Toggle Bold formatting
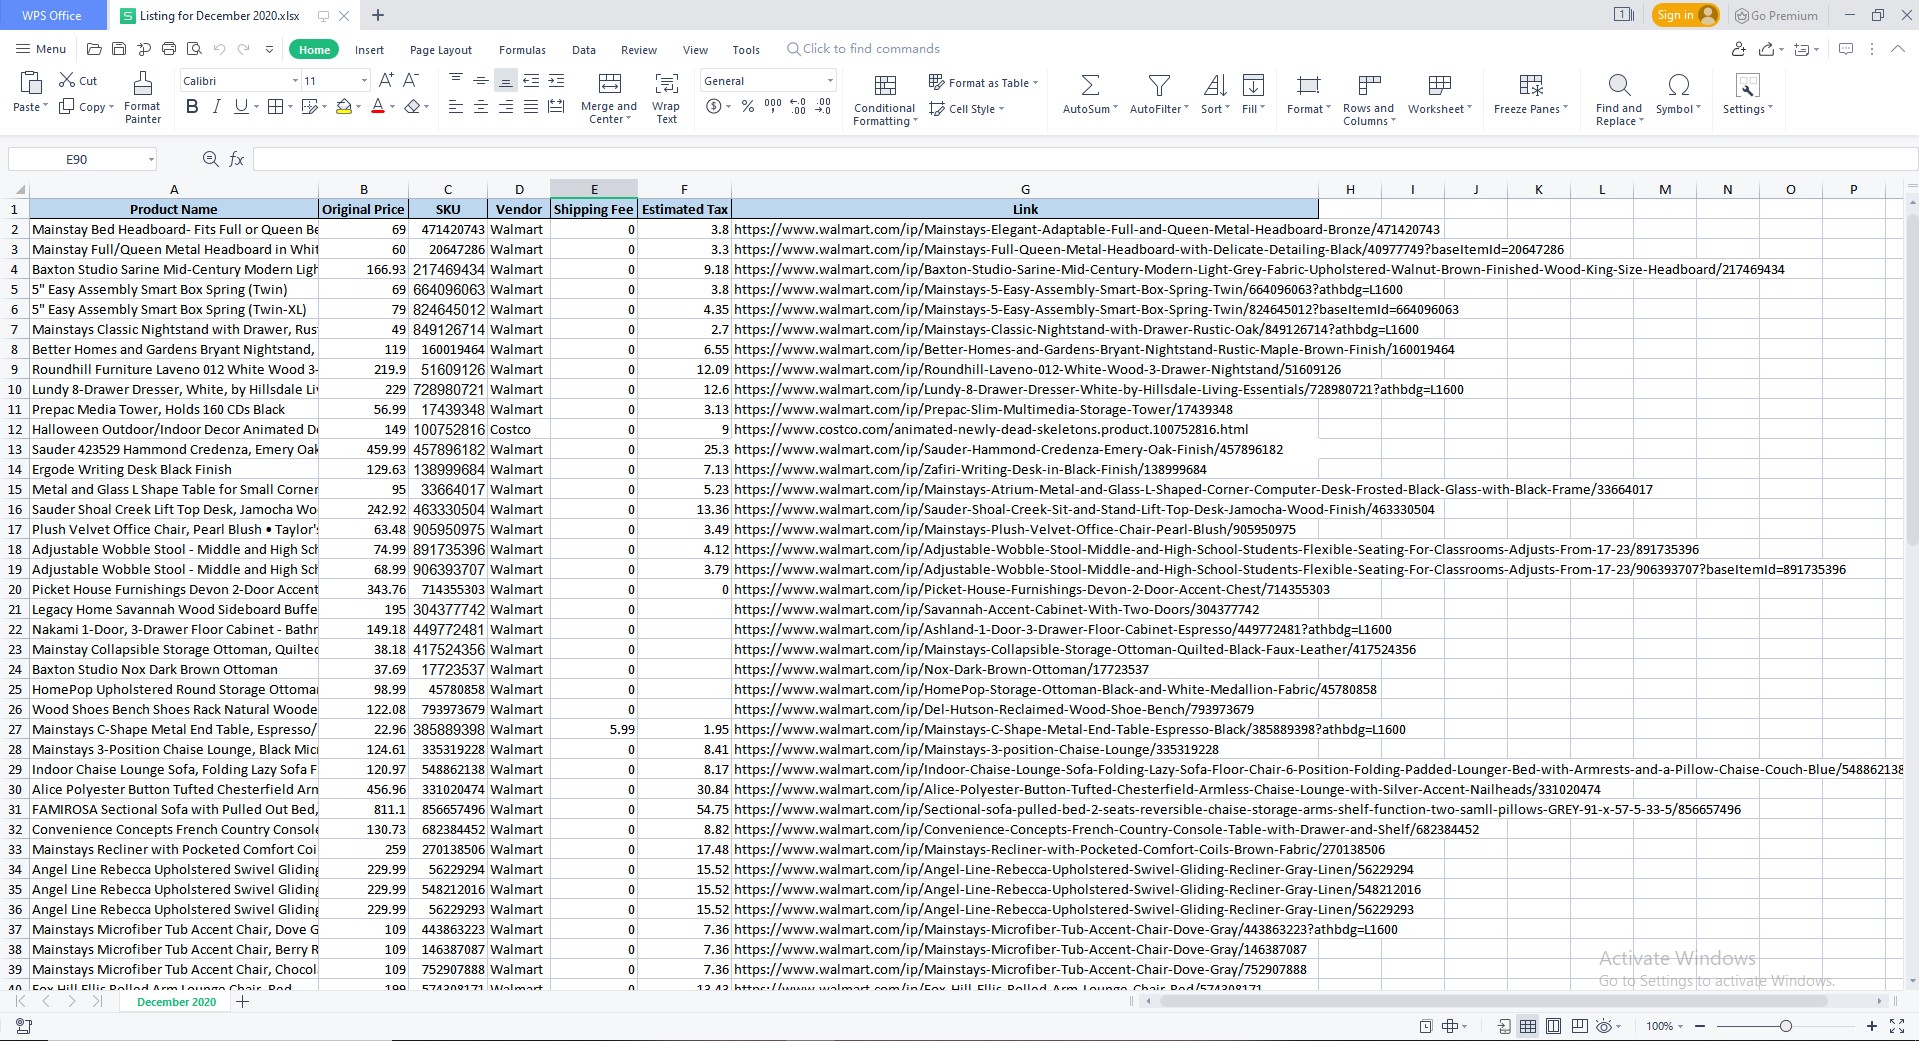Screen dimensions: 1919x1041 [x=192, y=107]
